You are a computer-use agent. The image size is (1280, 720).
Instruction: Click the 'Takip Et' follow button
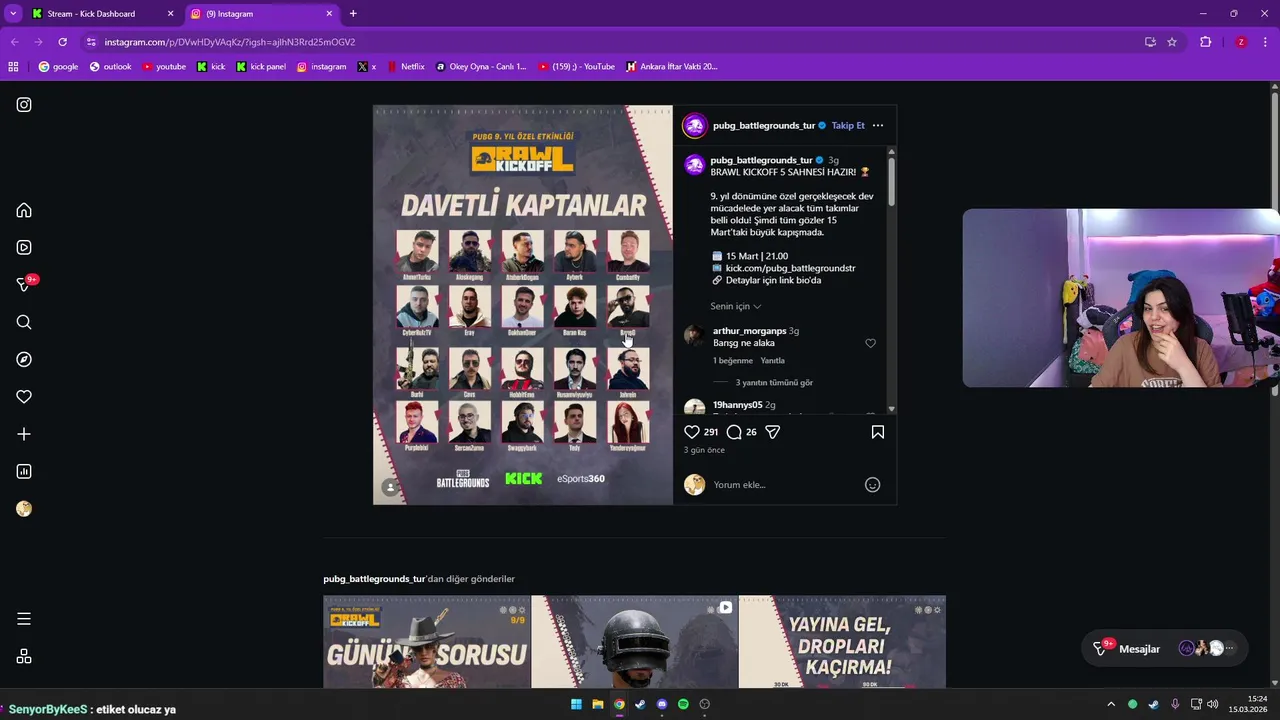848,126
